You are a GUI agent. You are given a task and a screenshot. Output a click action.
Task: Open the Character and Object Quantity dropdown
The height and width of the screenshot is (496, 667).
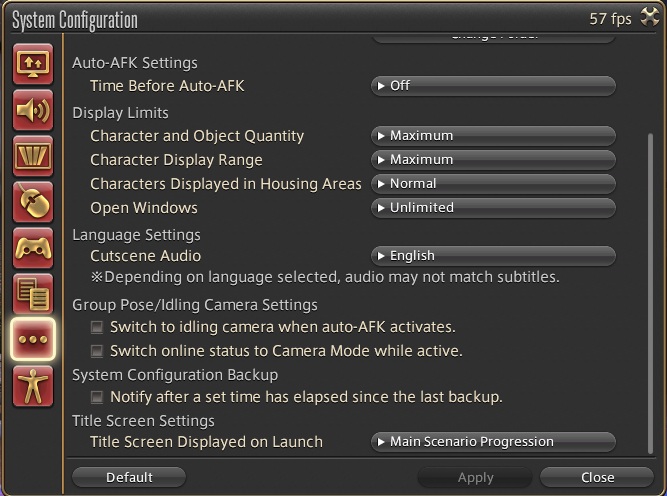tap(493, 136)
